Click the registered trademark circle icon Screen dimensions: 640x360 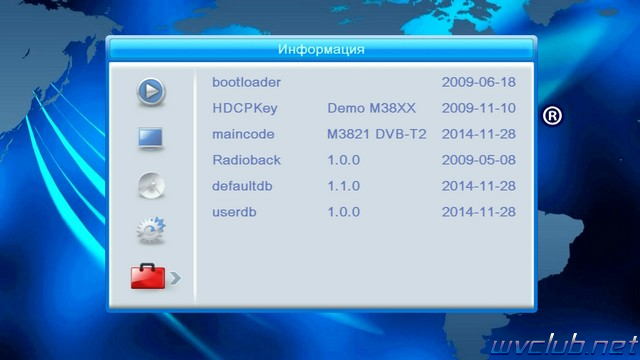[552, 116]
